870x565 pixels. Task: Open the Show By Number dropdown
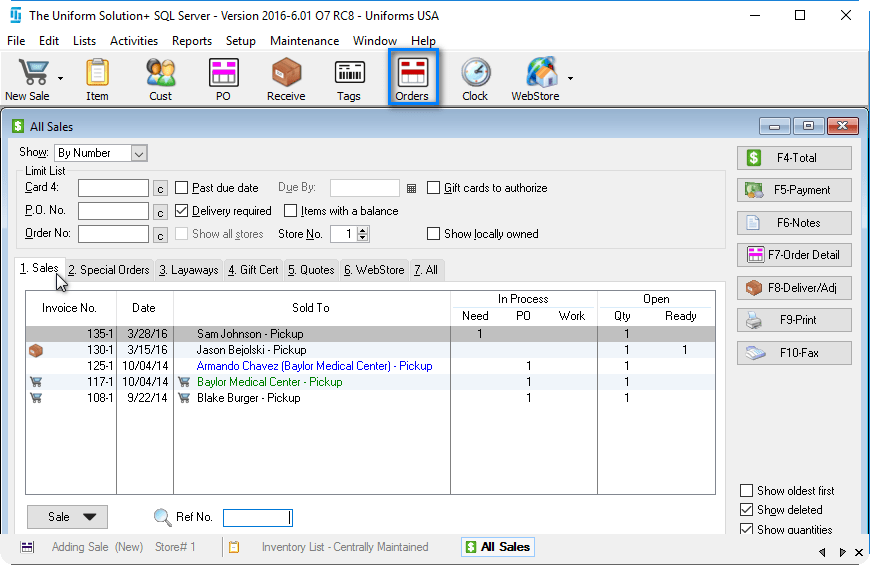coord(139,153)
